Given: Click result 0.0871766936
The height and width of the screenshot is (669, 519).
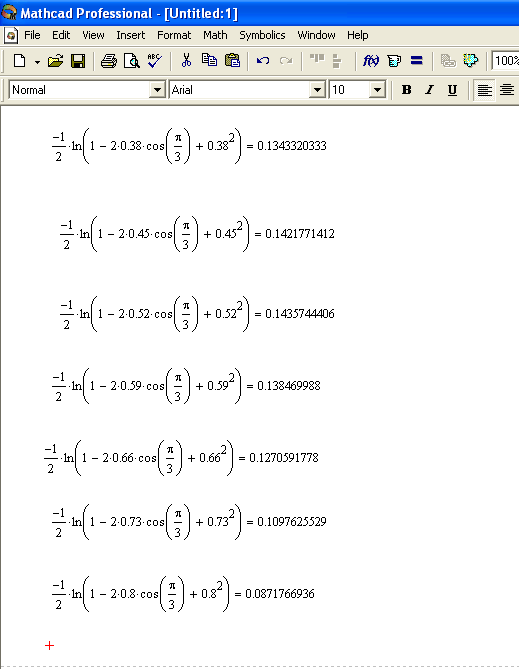Looking at the screenshot, I should (x=280, y=593).
